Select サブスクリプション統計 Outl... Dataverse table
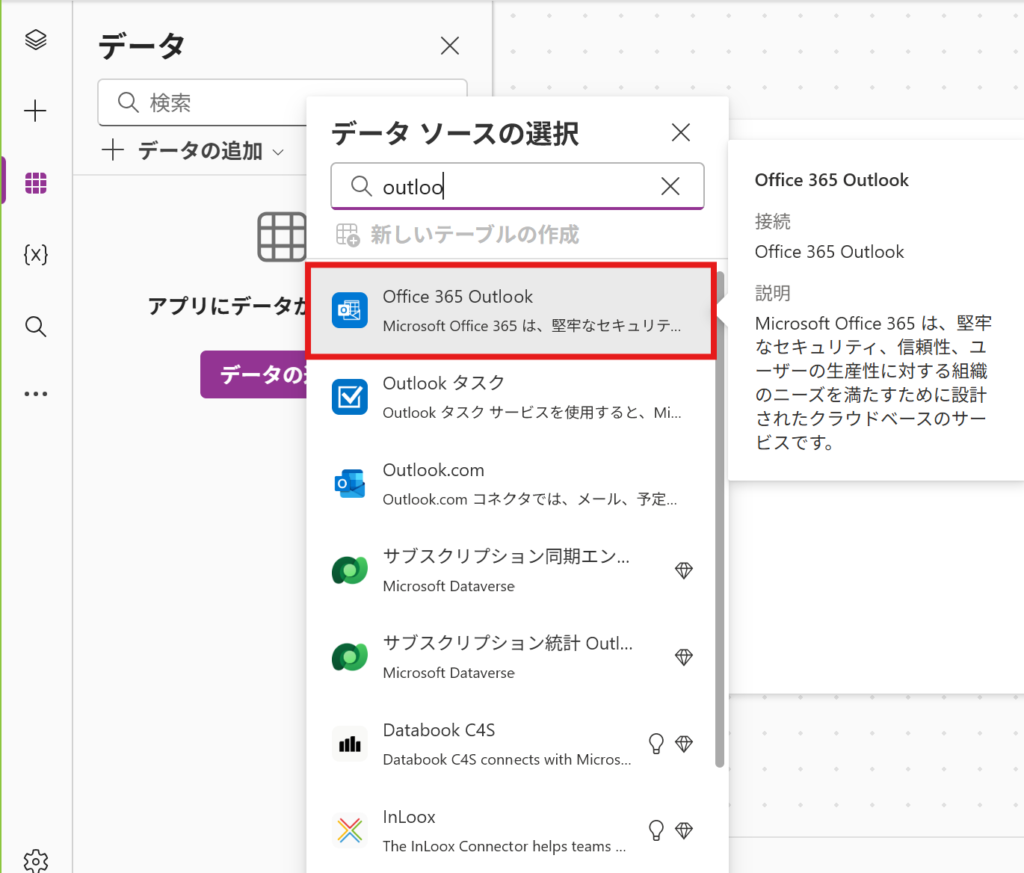The height and width of the screenshot is (873, 1024). pos(512,658)
